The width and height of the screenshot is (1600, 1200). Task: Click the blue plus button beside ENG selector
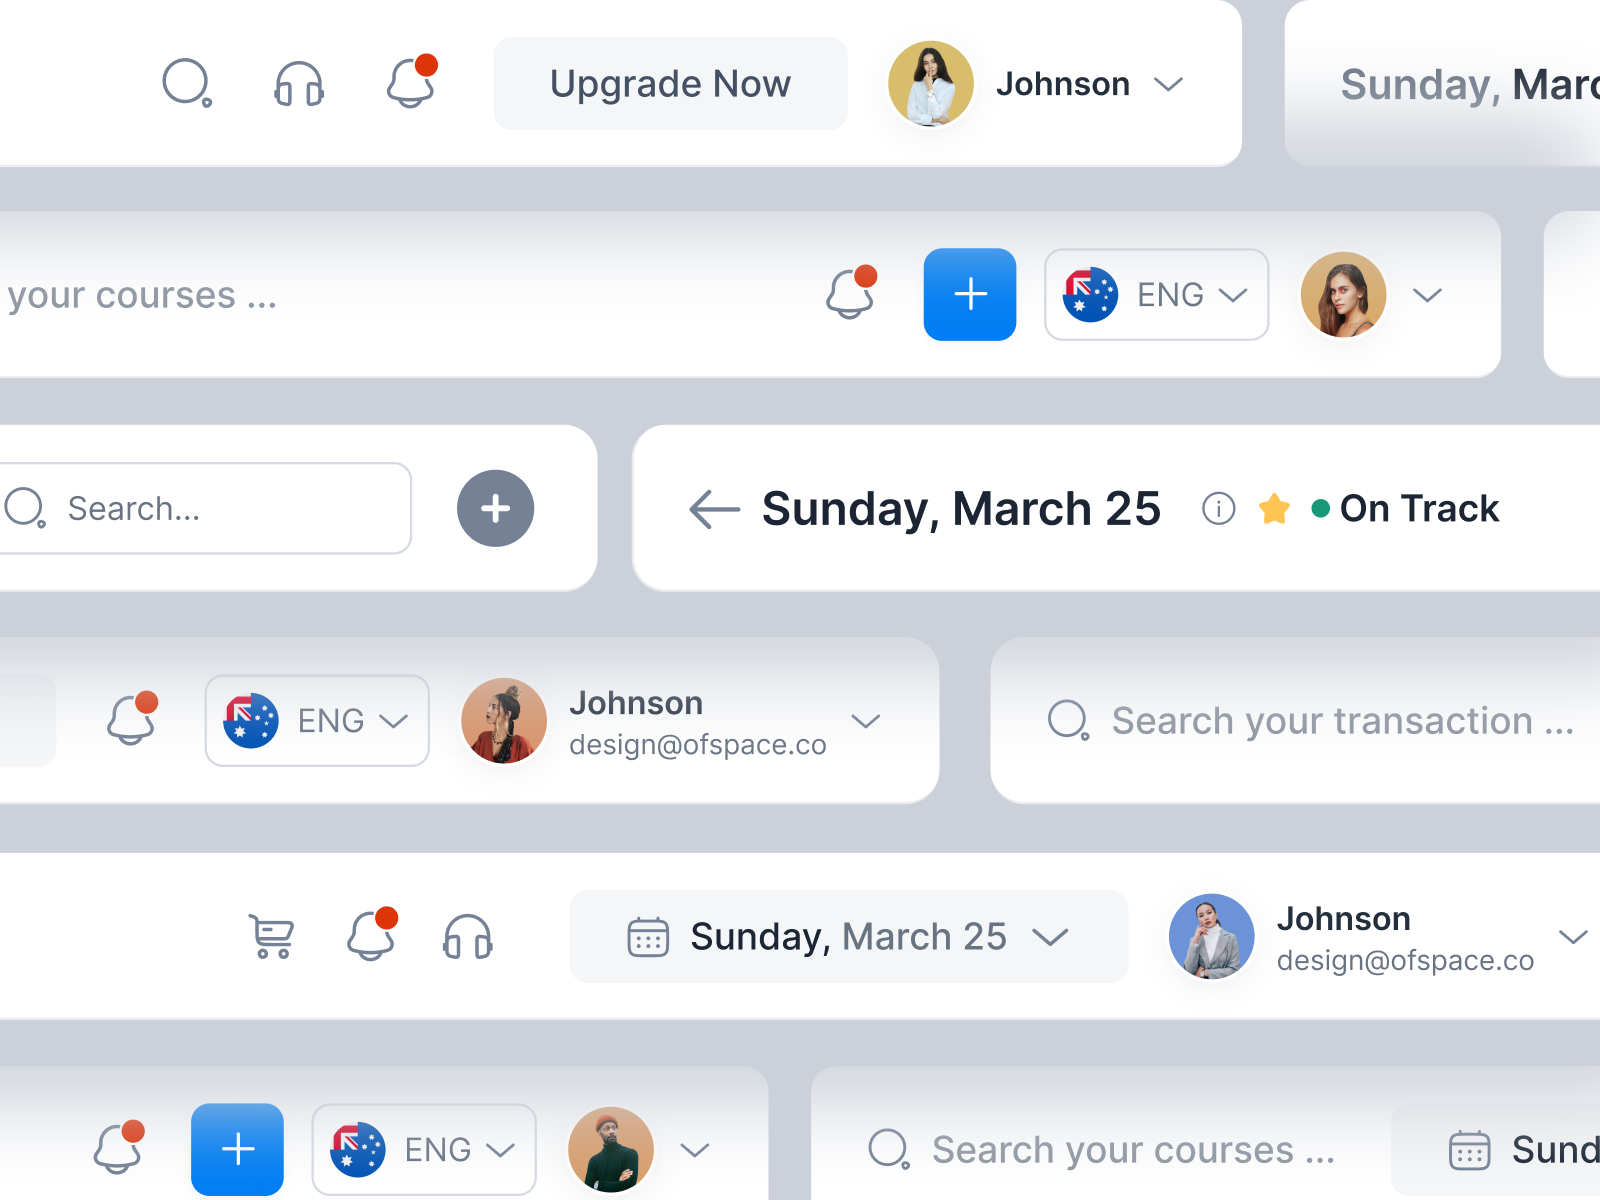[970, 295]
